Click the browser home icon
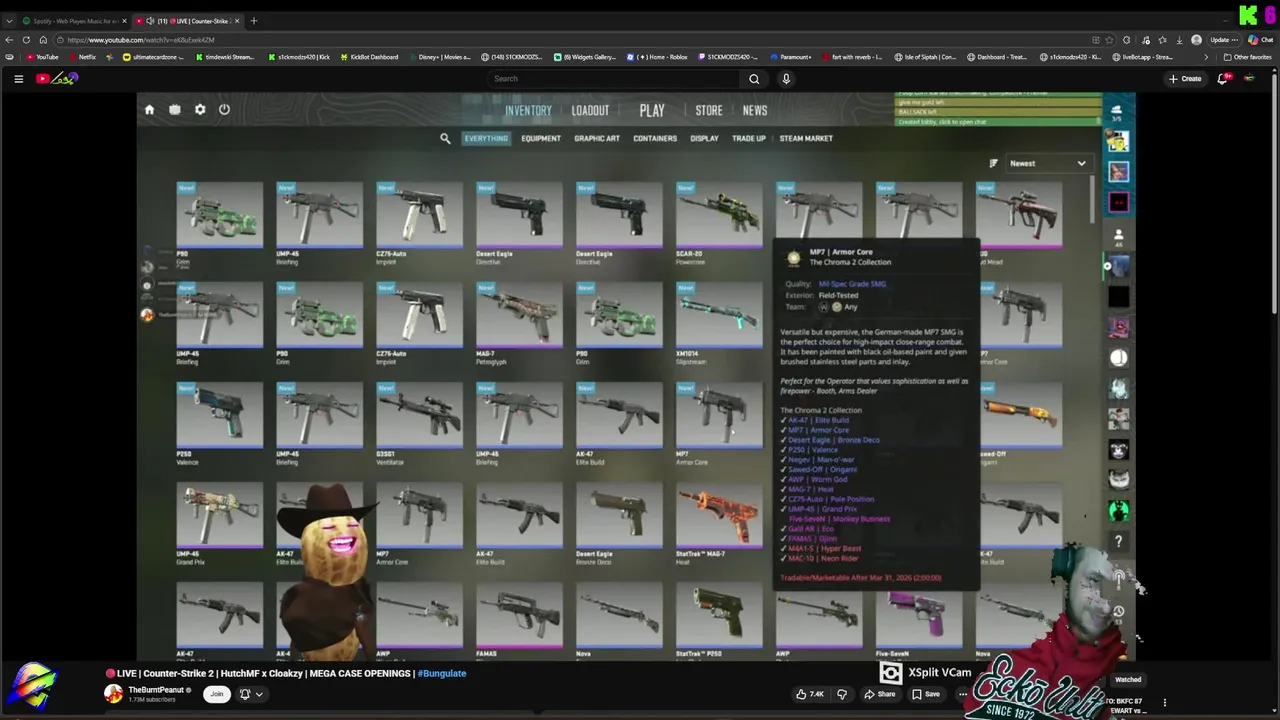Viewport: 1280px width, 720px height. pos(43,40)
